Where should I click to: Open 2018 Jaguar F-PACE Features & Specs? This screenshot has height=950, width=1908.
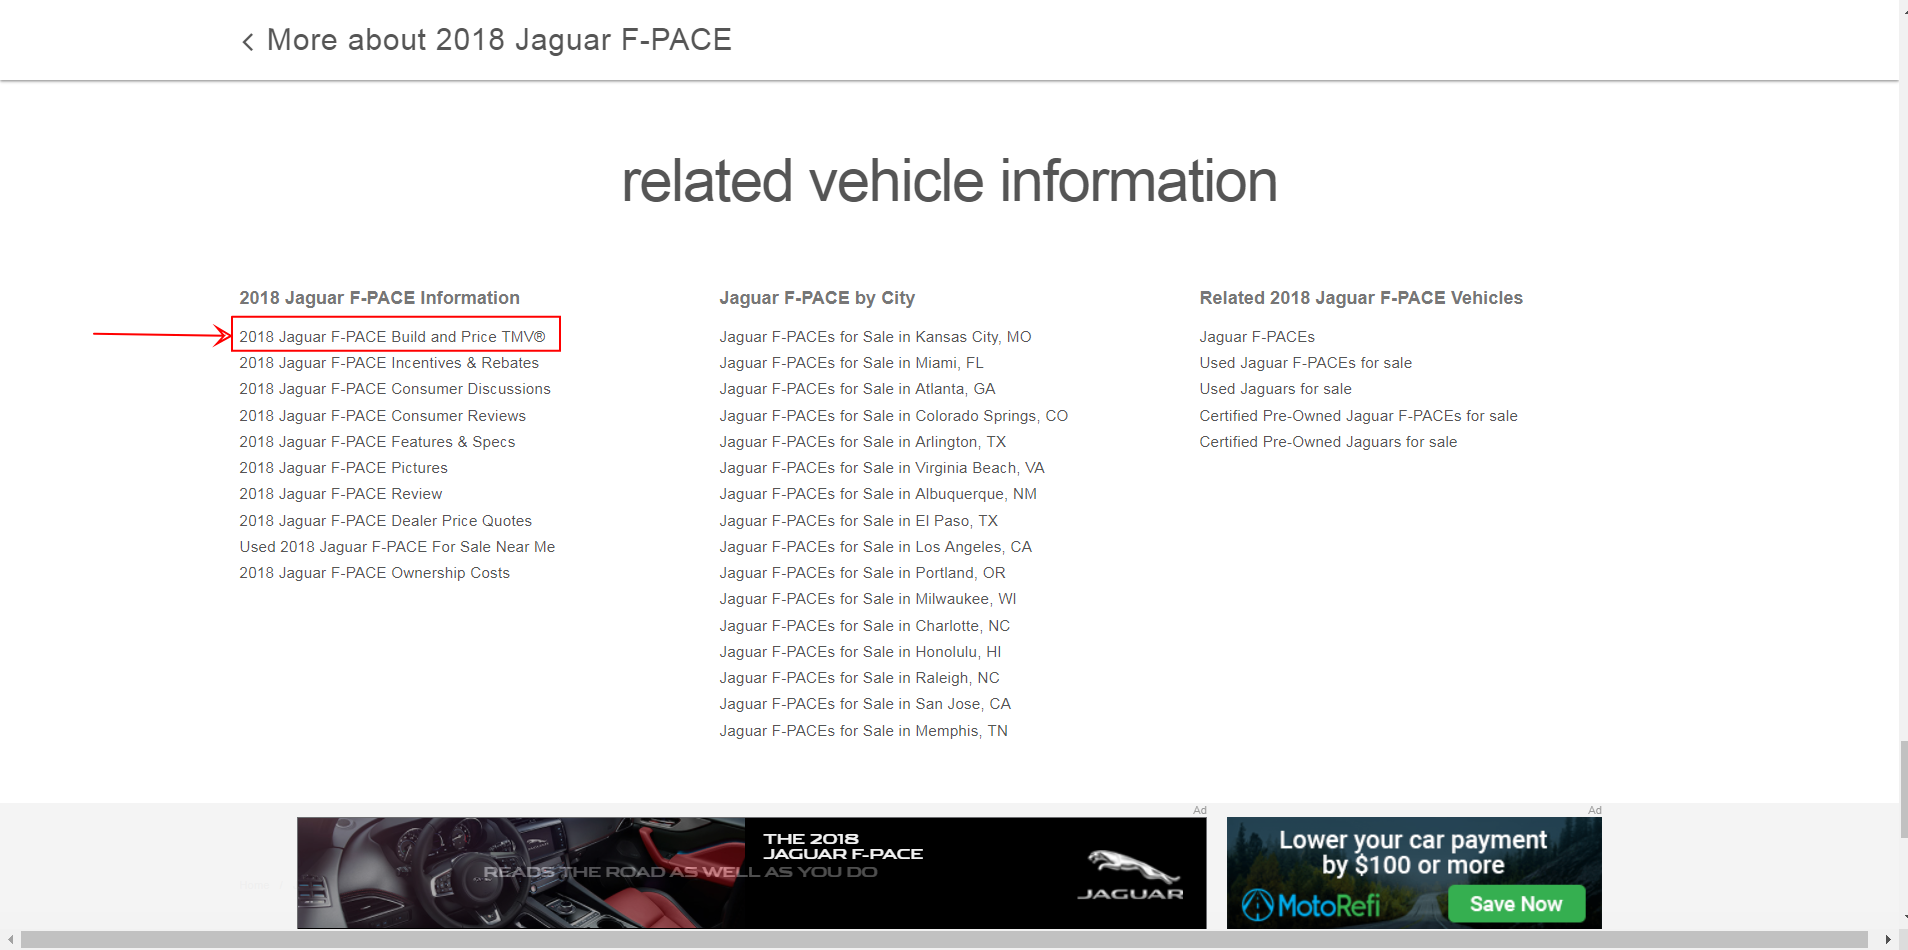[x=377, y=442]
